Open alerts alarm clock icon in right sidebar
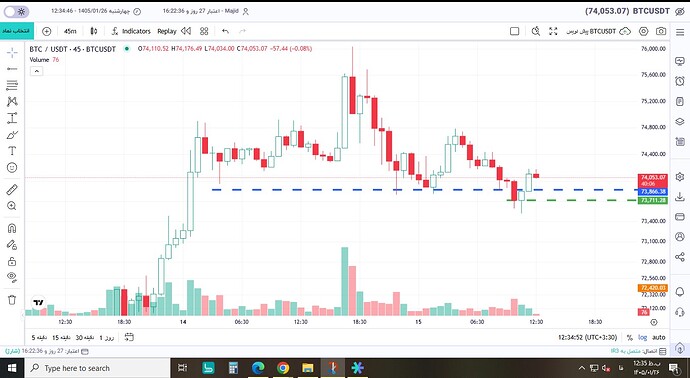 click(680, 81)
